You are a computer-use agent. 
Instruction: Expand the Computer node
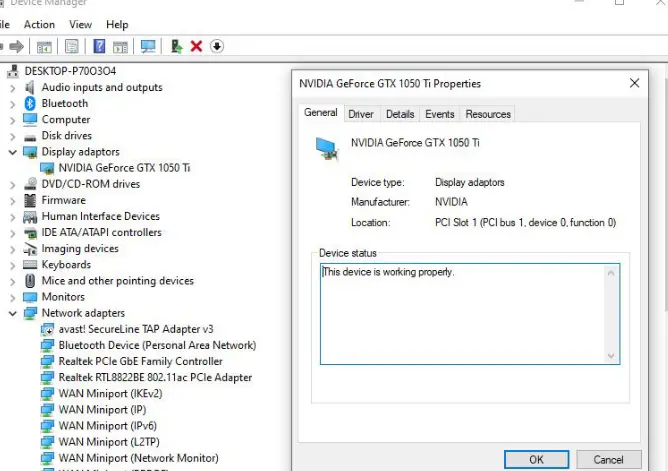[12, 120]
